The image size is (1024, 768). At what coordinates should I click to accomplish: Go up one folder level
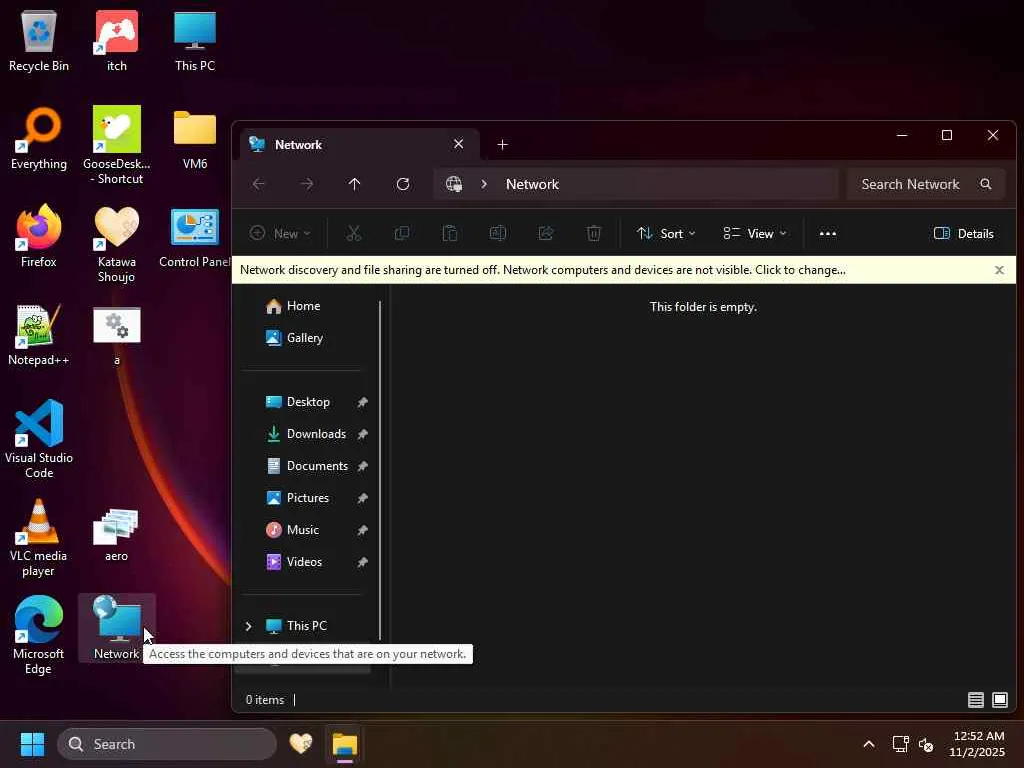click(x=354, y=184)
